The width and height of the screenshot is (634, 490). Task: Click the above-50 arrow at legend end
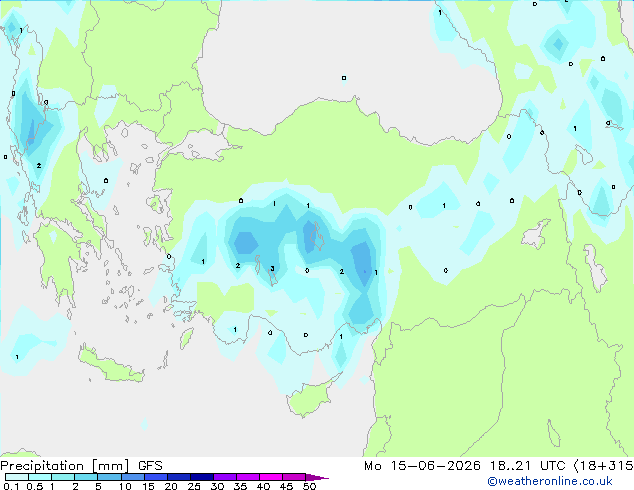[x=317, y=477]
